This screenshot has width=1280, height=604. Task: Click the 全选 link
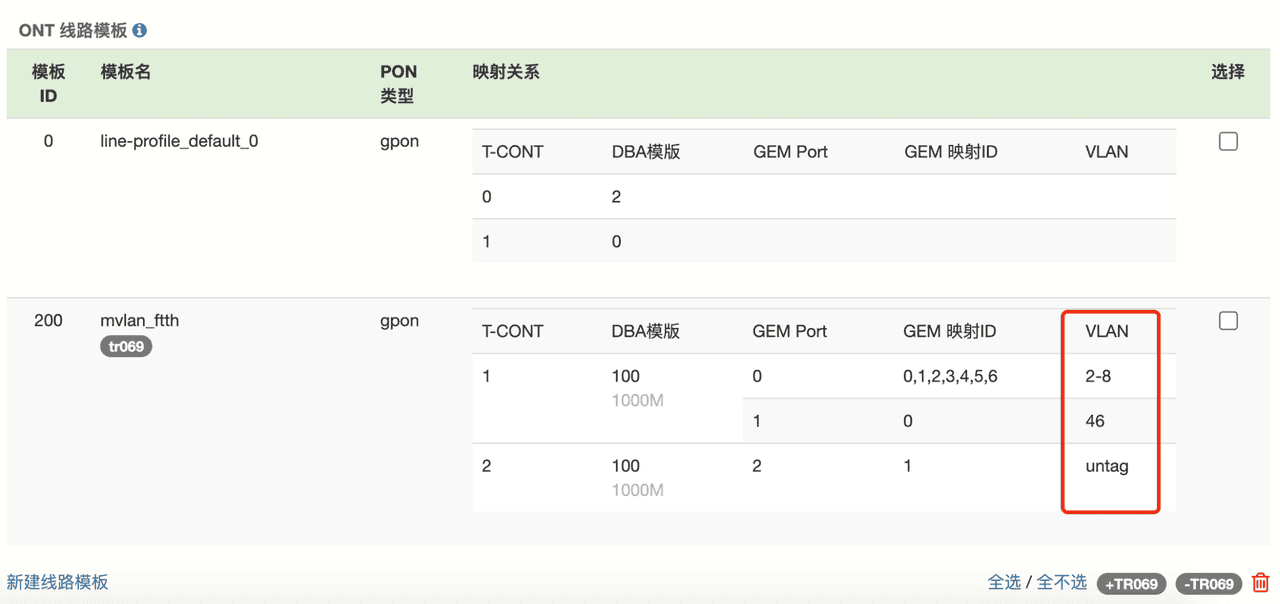tap(1004, 582)
